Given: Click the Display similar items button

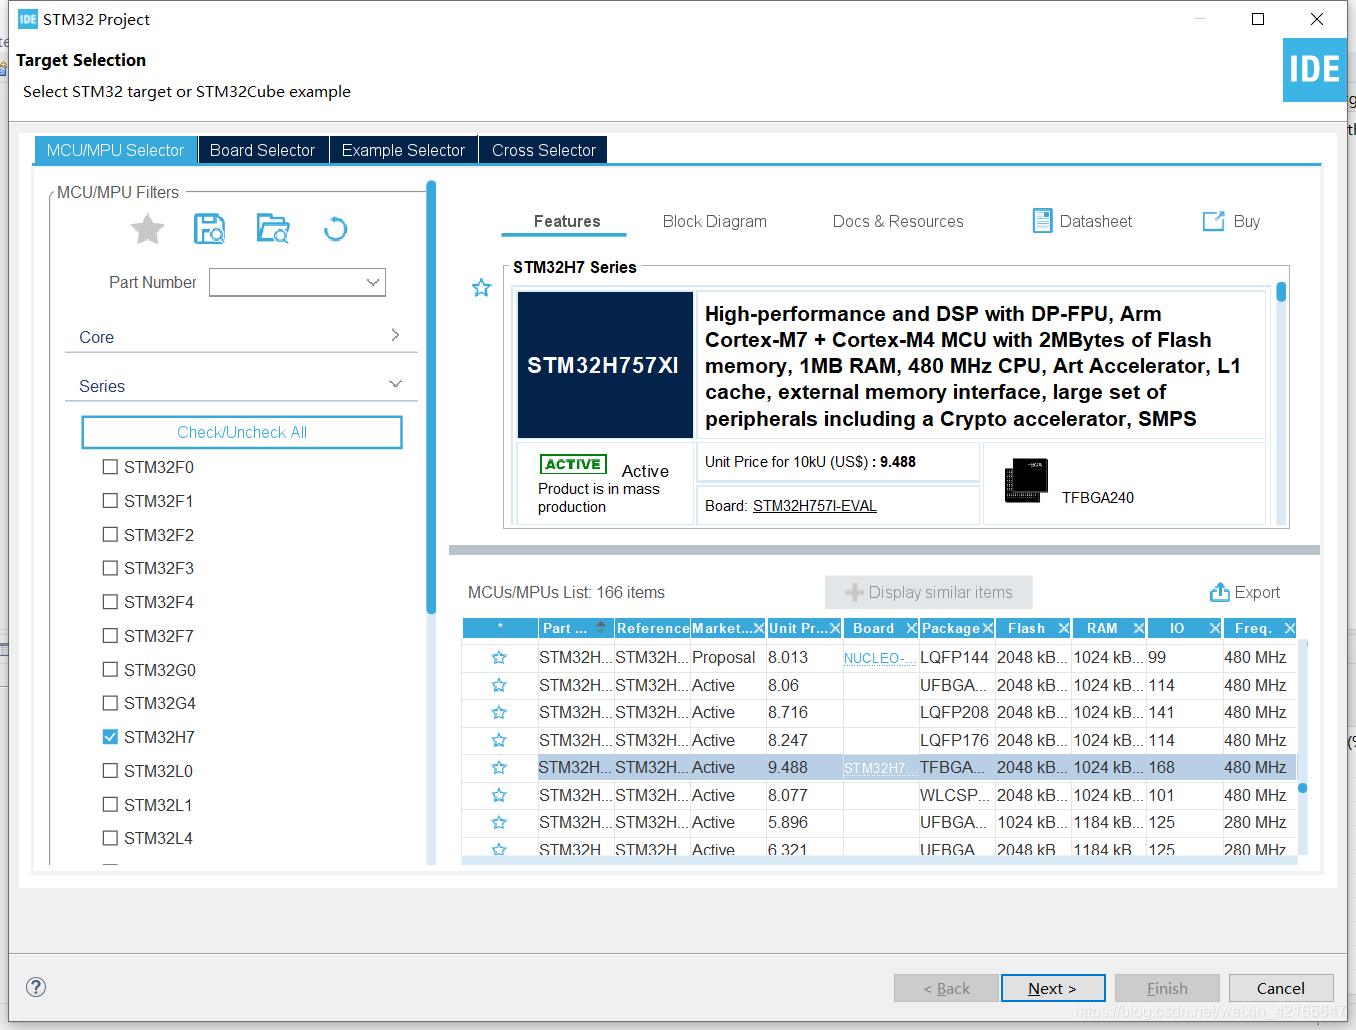Looking at the screenshot, I should (929, 592).
